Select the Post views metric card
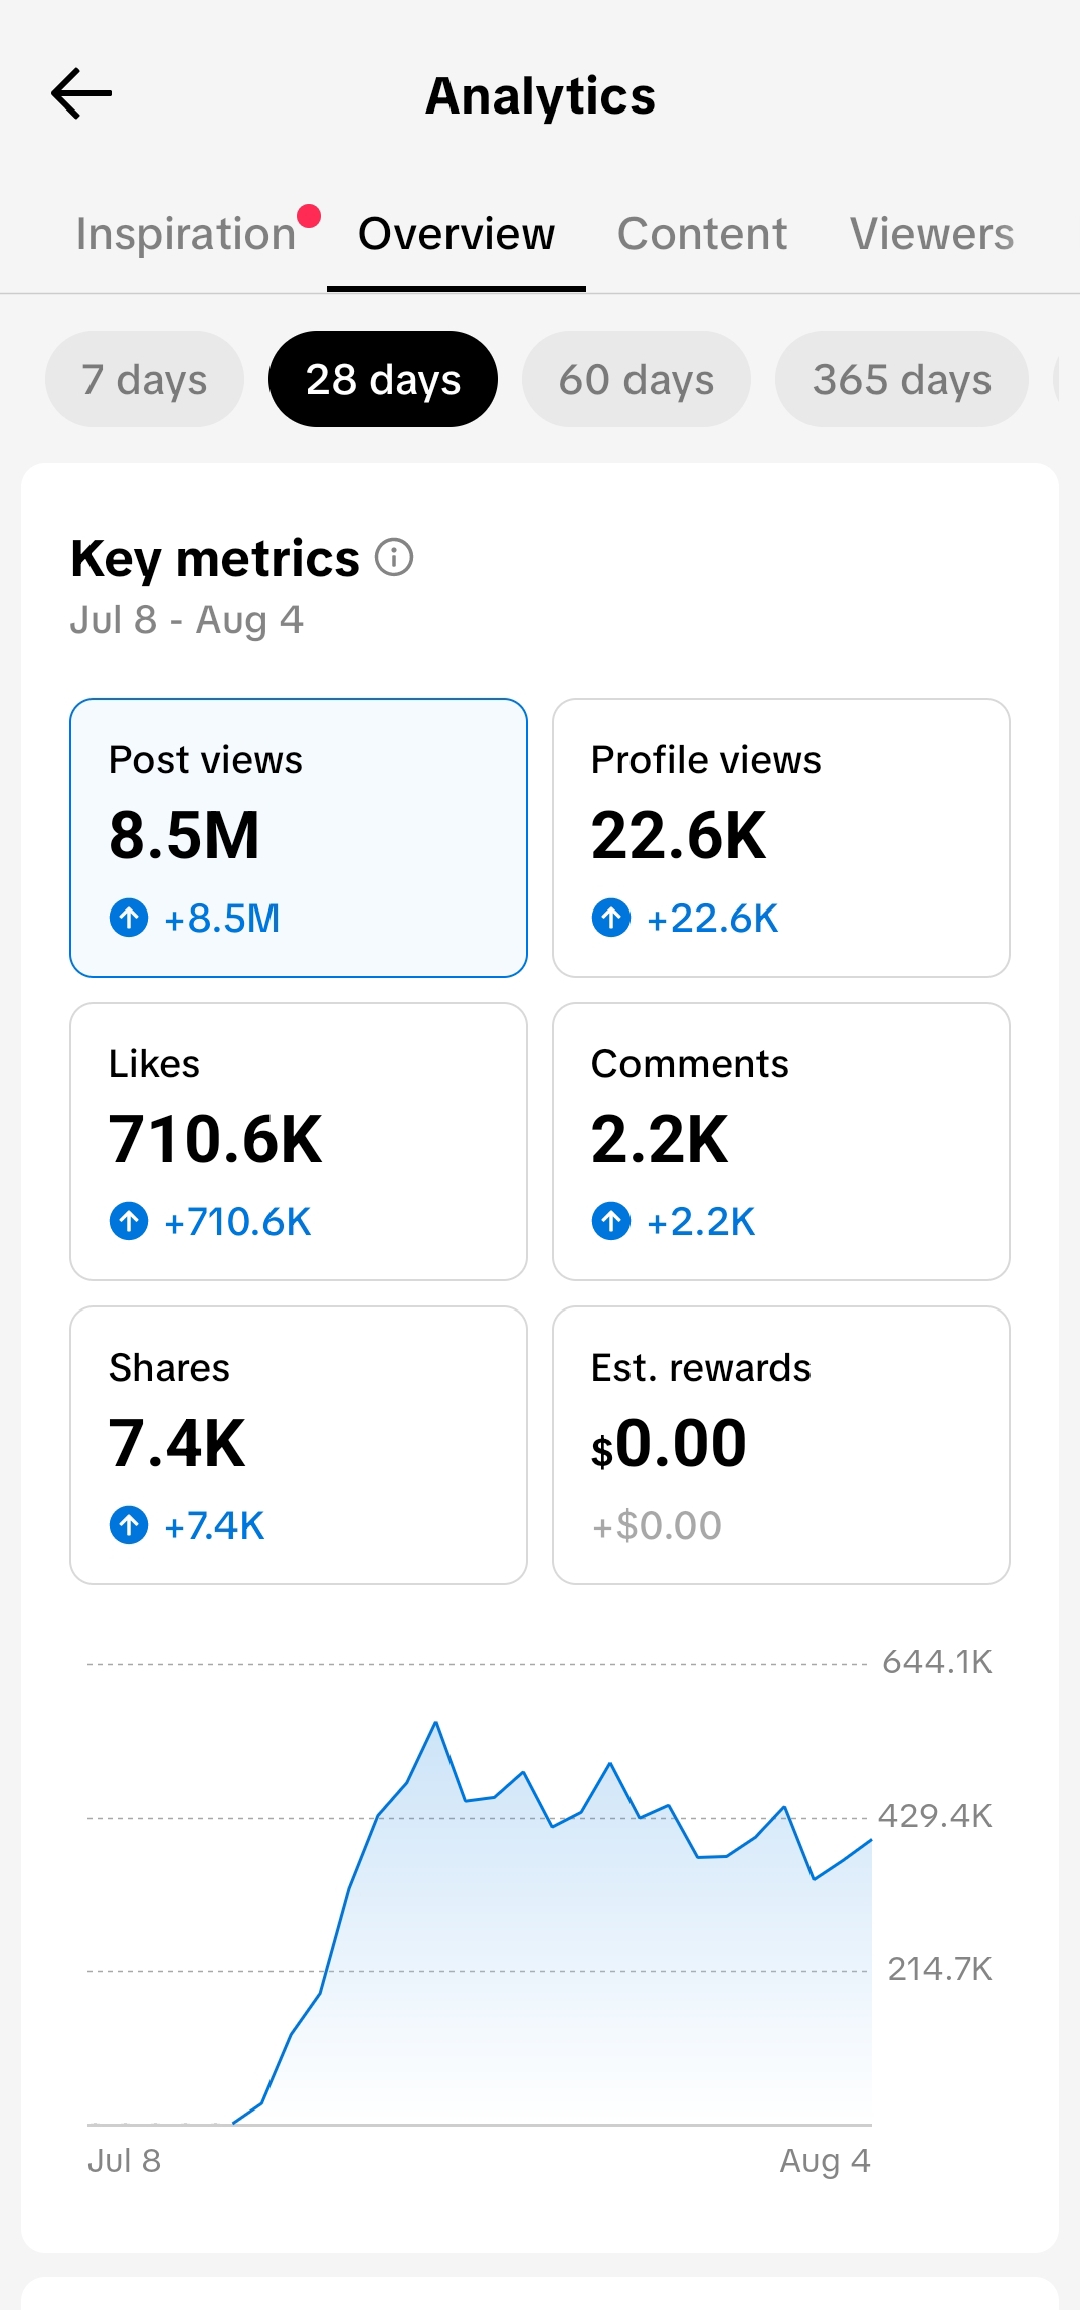Image resolution: width=1080 pixels, height=2310 pixels. [298, 838]
